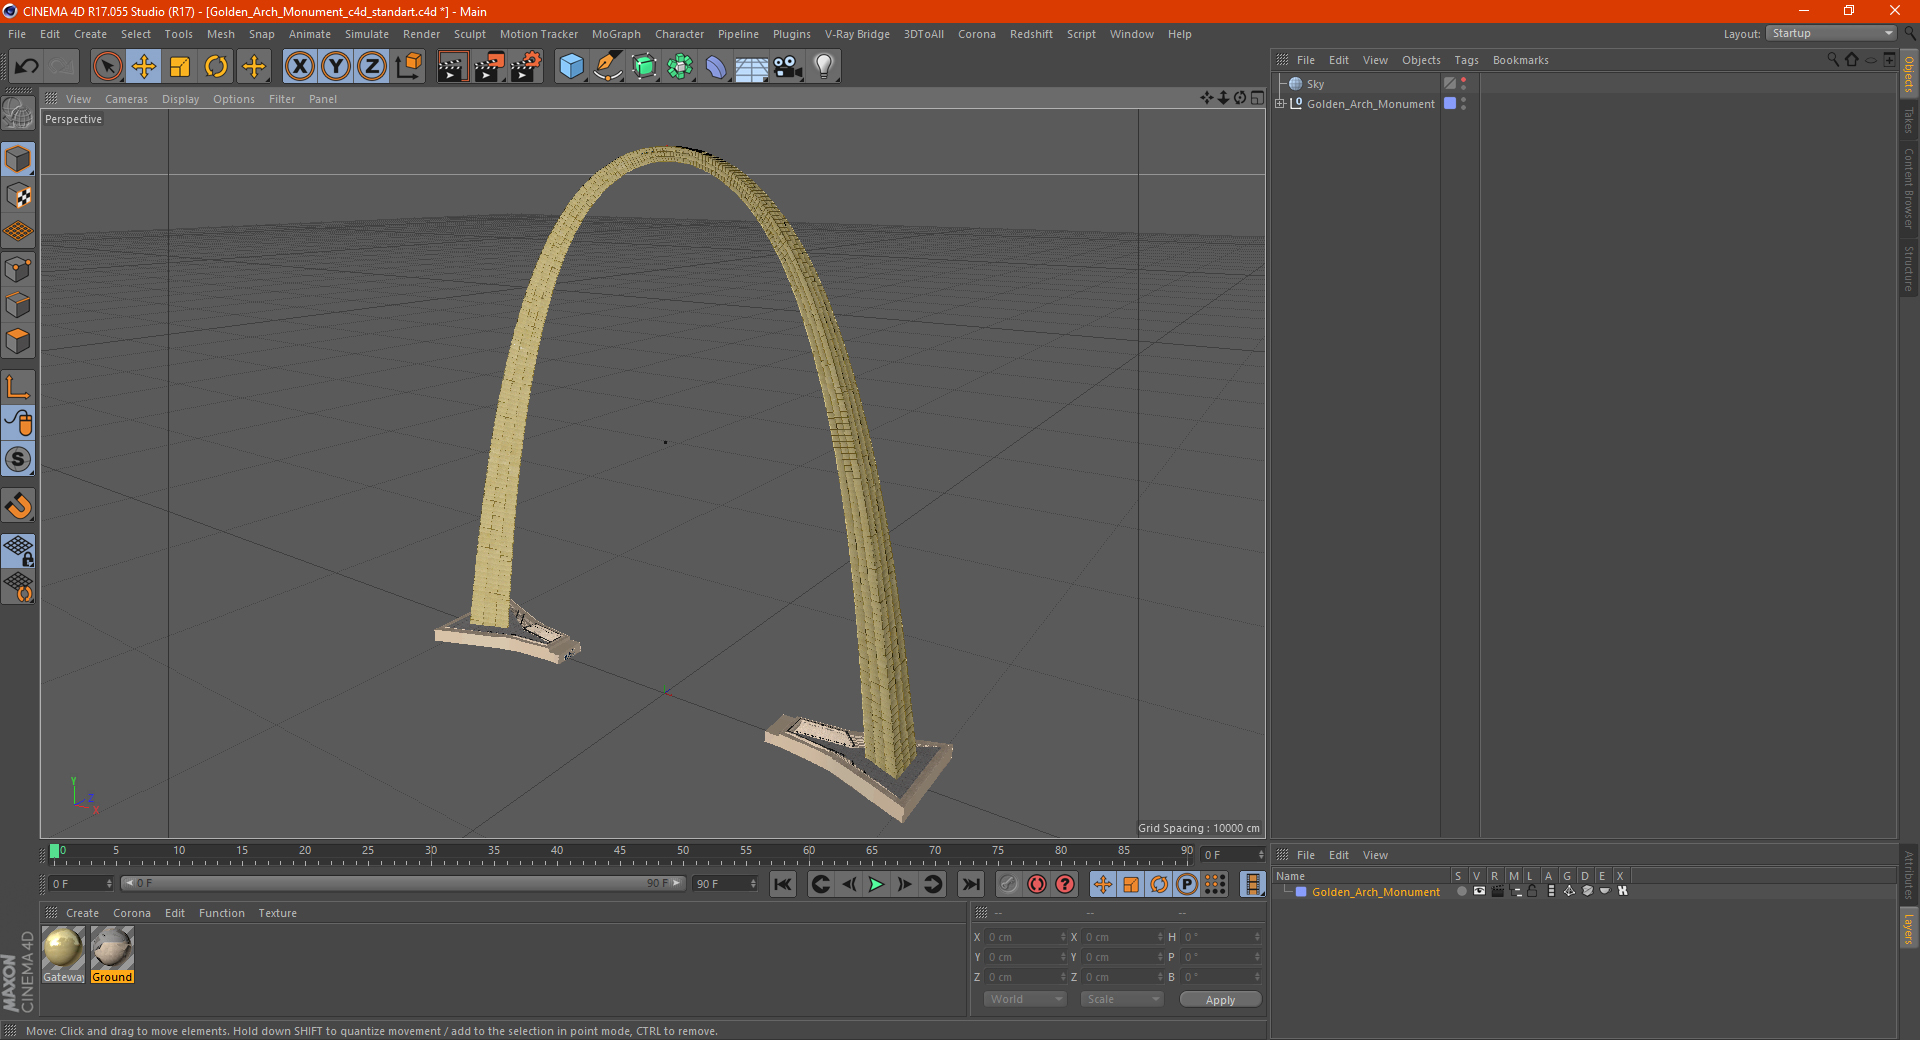Image resolution: width=1920 pixels, height=1040 pixels.
Task: Click the Undo arrow icon
Action: [27, 67]
